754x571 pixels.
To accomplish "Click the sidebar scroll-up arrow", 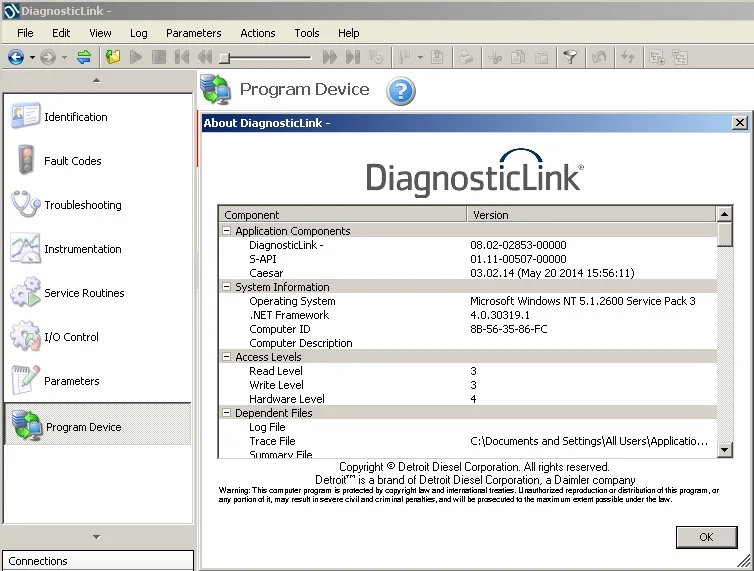I will [x=97, y=80].
